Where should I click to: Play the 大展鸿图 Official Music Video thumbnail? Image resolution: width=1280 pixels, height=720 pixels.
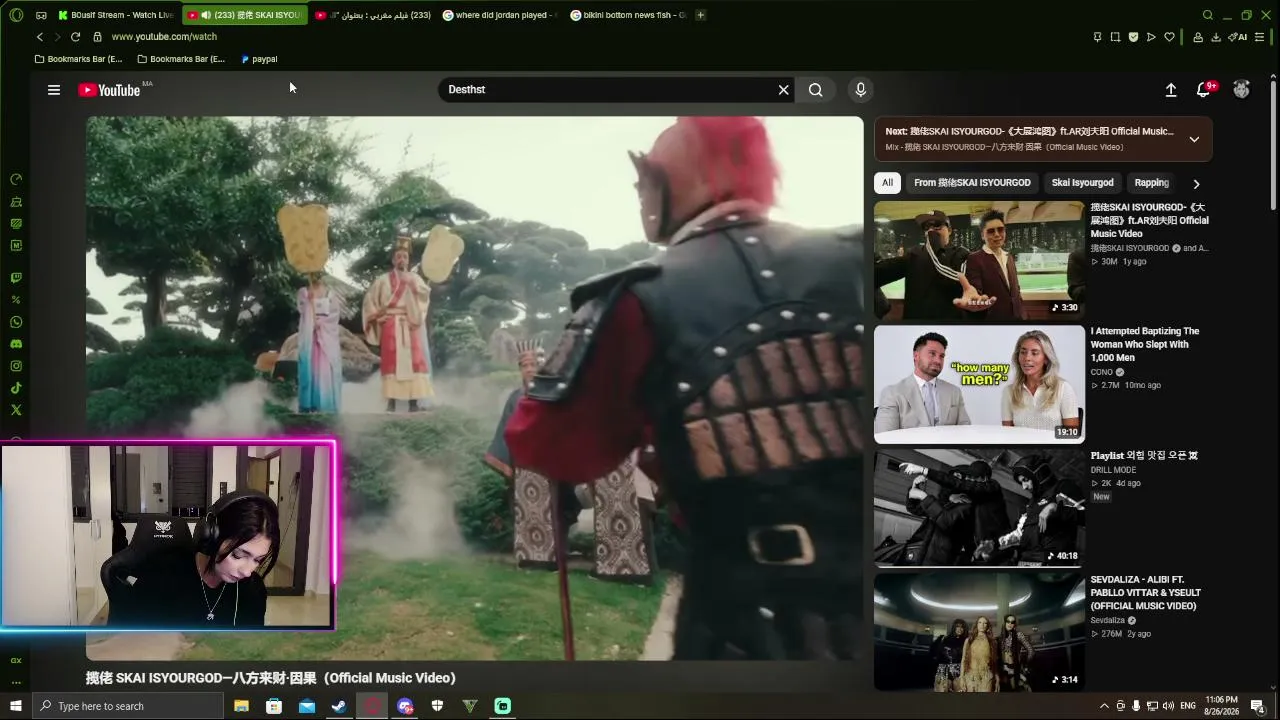[979, 260]
